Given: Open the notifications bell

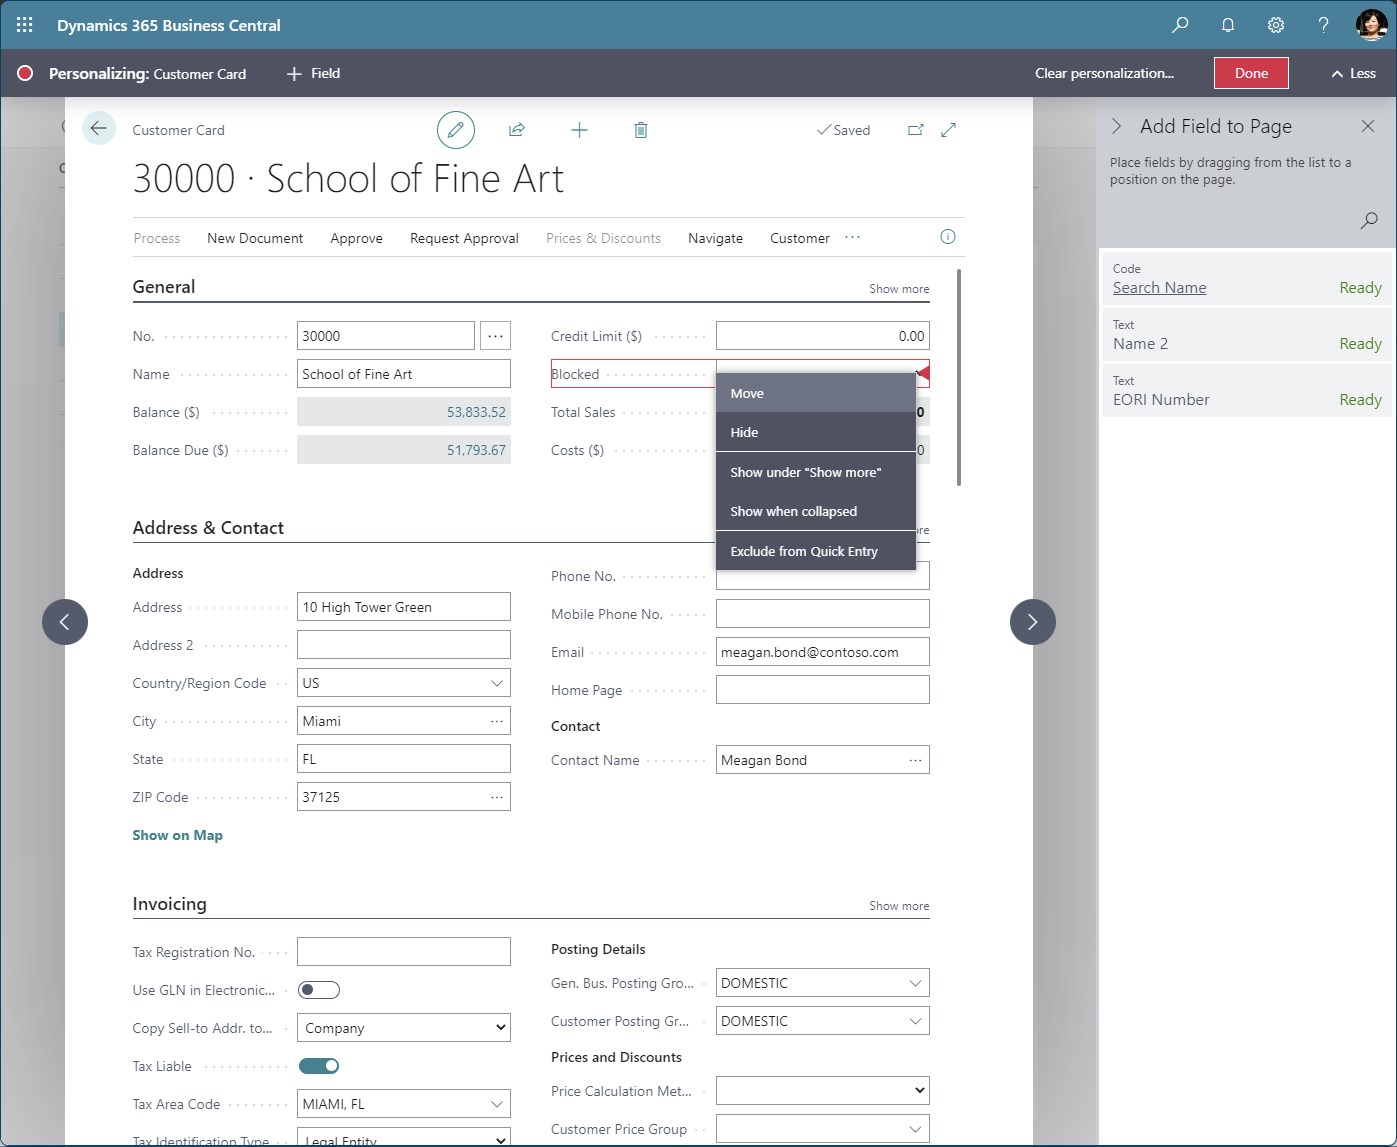Looking at the screenshot, I should (1227, 24).
